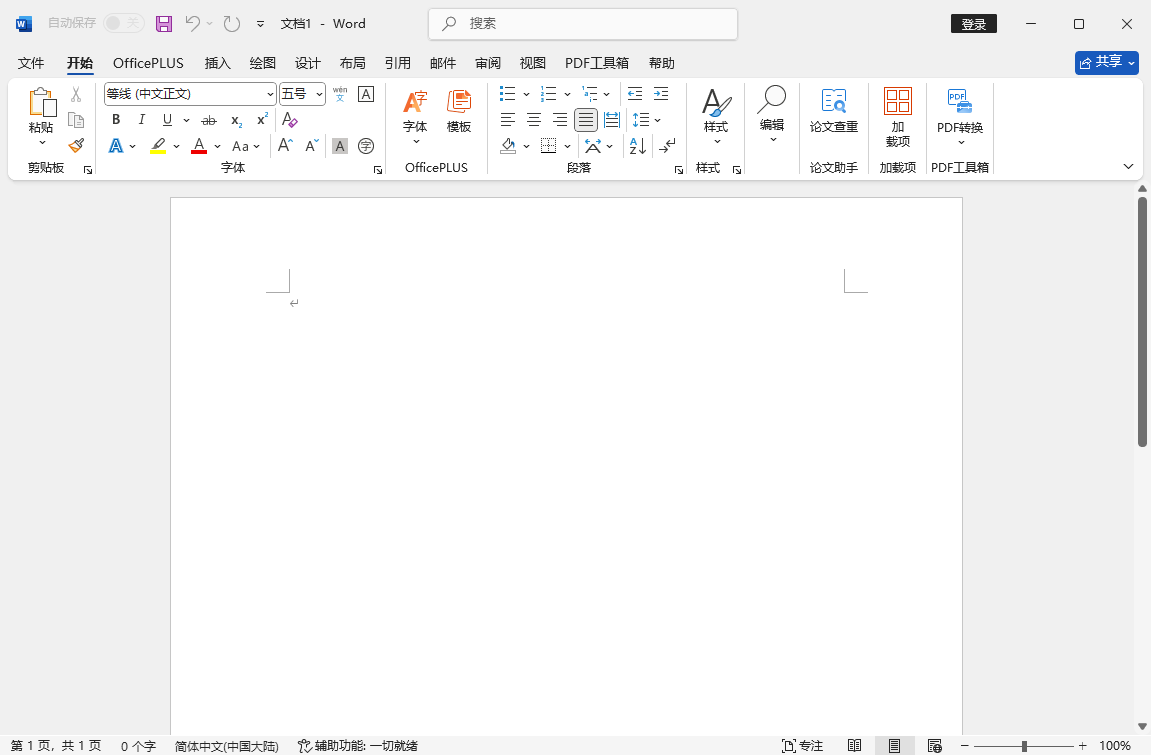Toggle the underline formatting

click(x=167, y=120)
